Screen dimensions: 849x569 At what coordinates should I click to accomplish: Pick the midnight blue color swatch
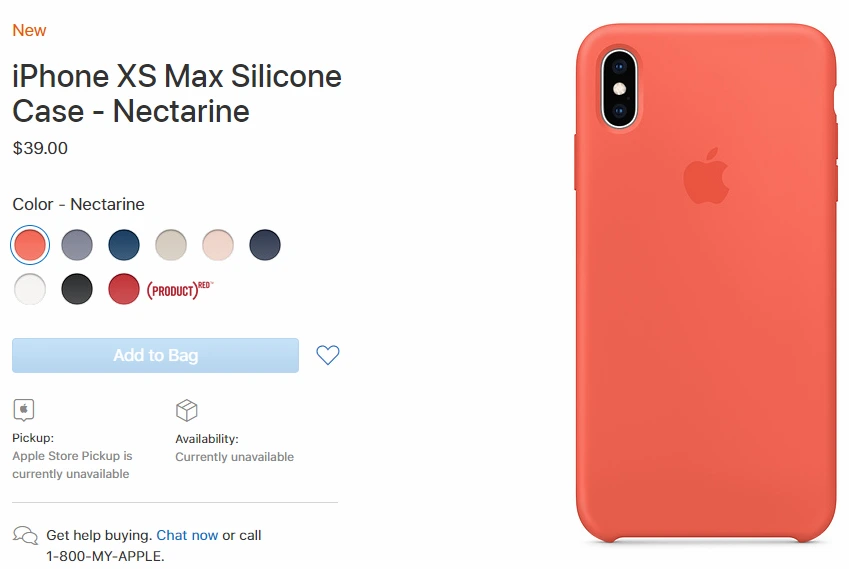tap(265, 245)
